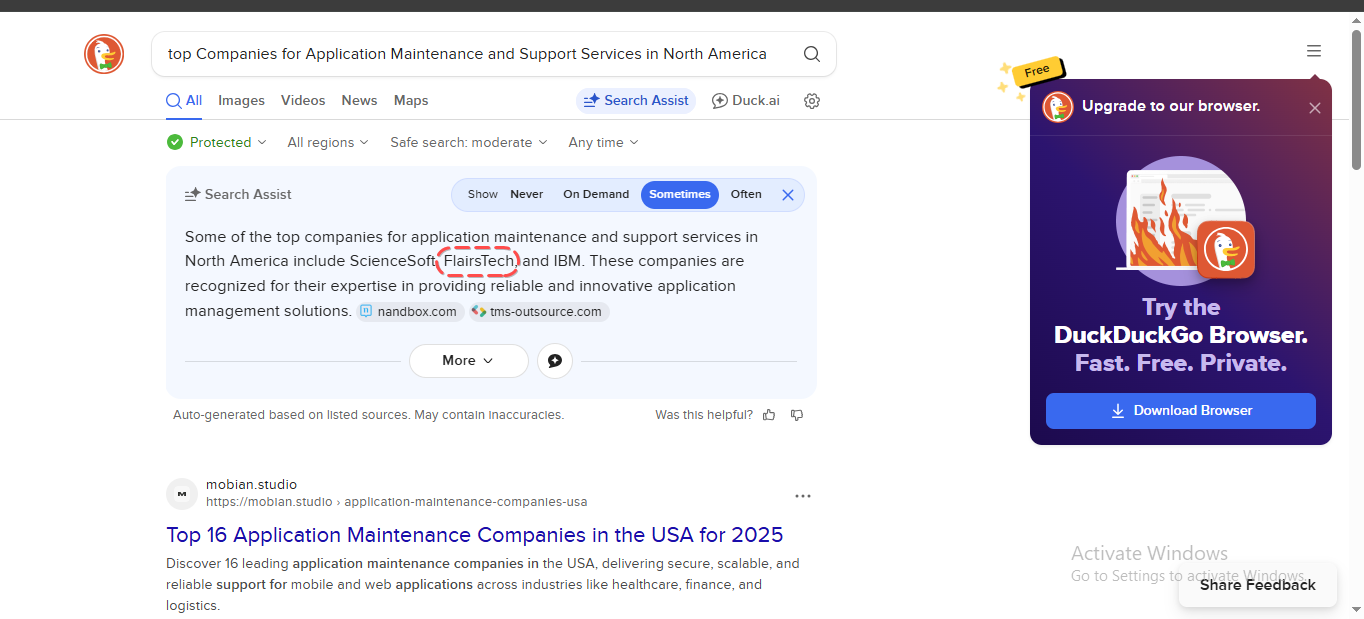Click the DuckDuckGo logo home icon
The height and width of the screenshot is (619, 1364).
tap(104, 54)
